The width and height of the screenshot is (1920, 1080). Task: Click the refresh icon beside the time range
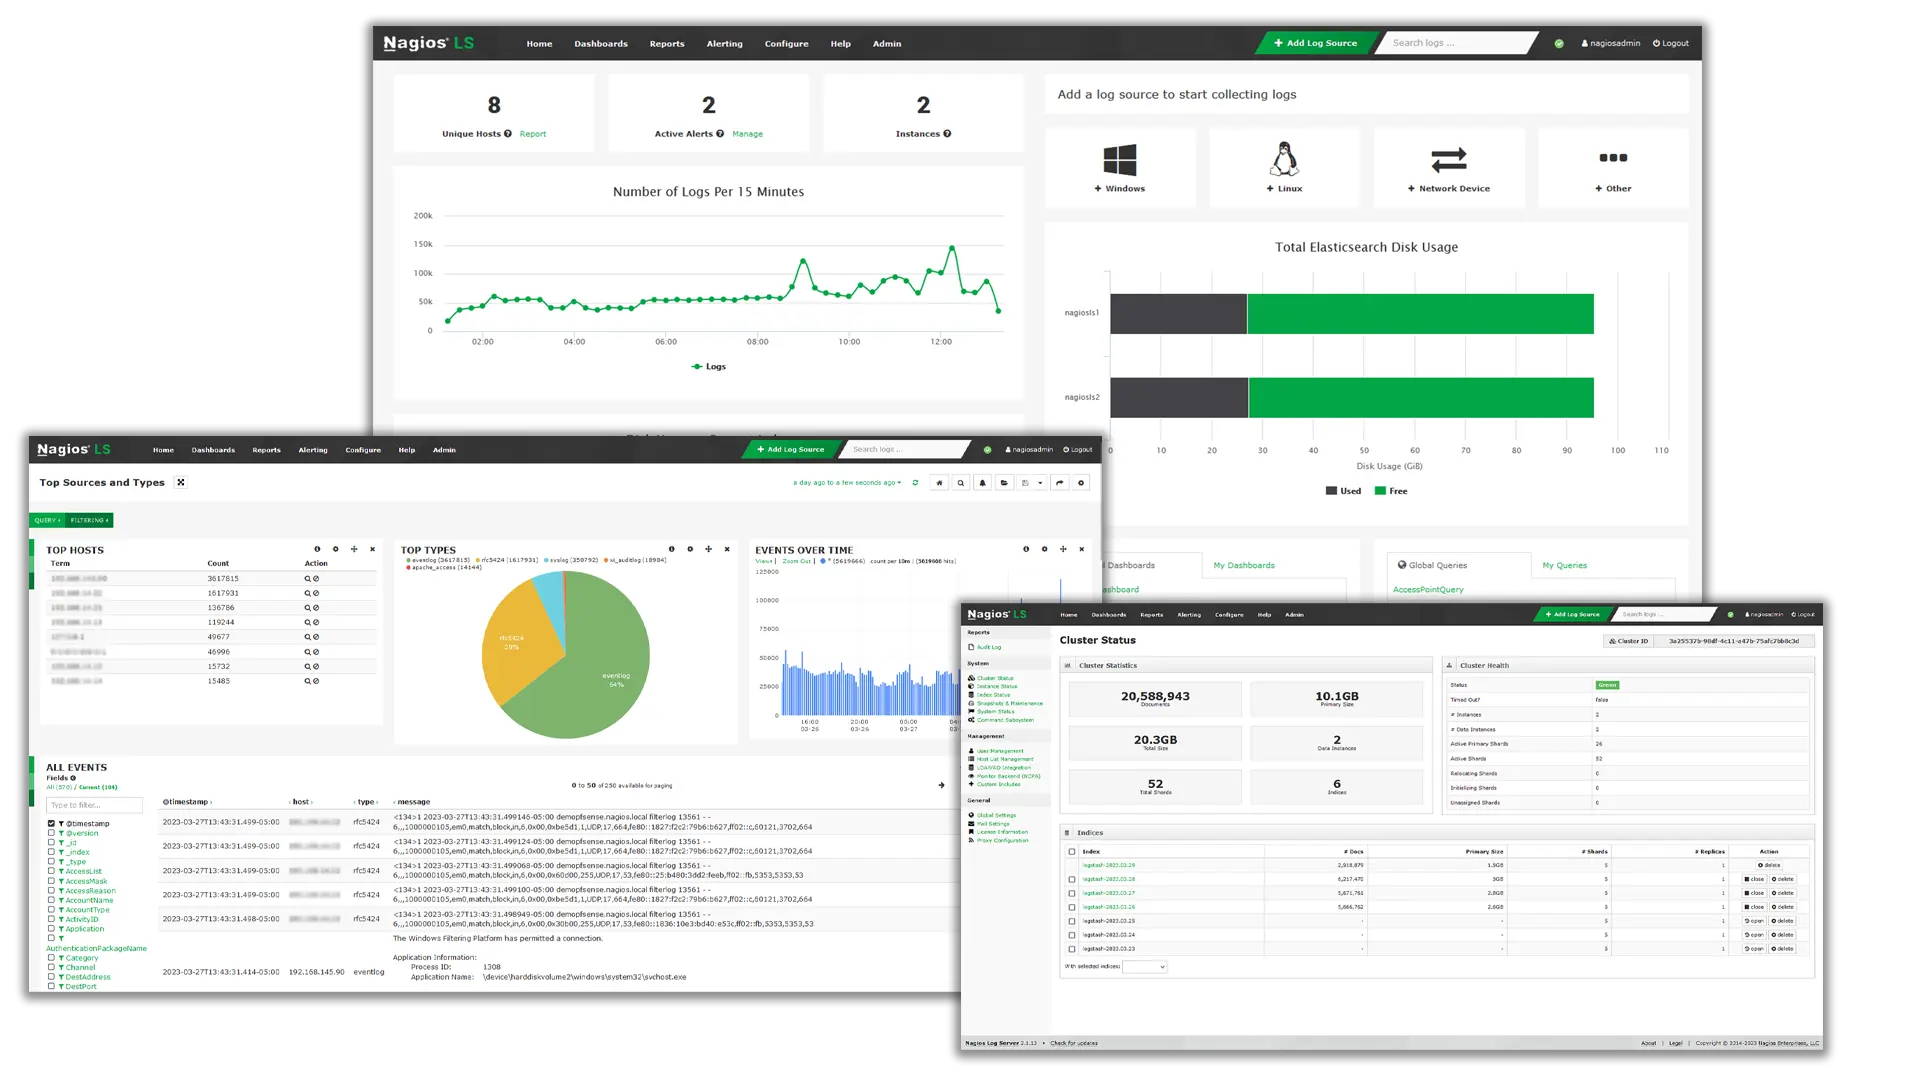pyautogui.click(x=915, y=483)
